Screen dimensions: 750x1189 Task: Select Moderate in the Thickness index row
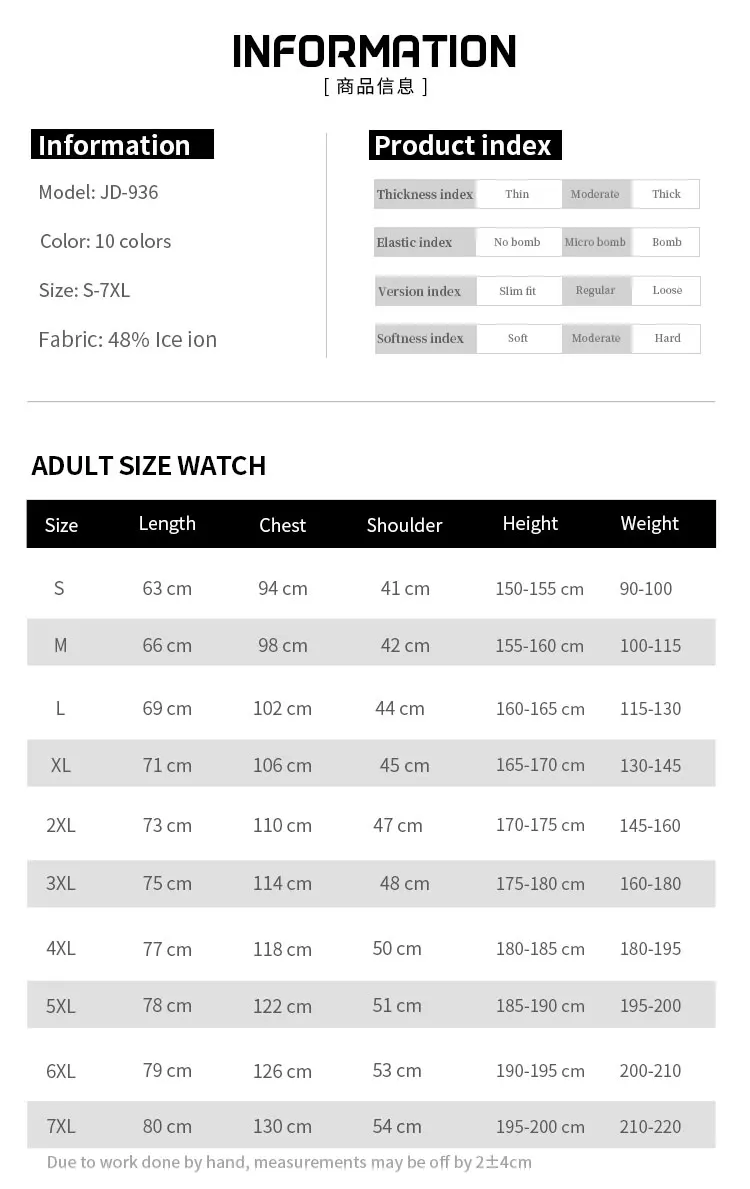(595, 194)
